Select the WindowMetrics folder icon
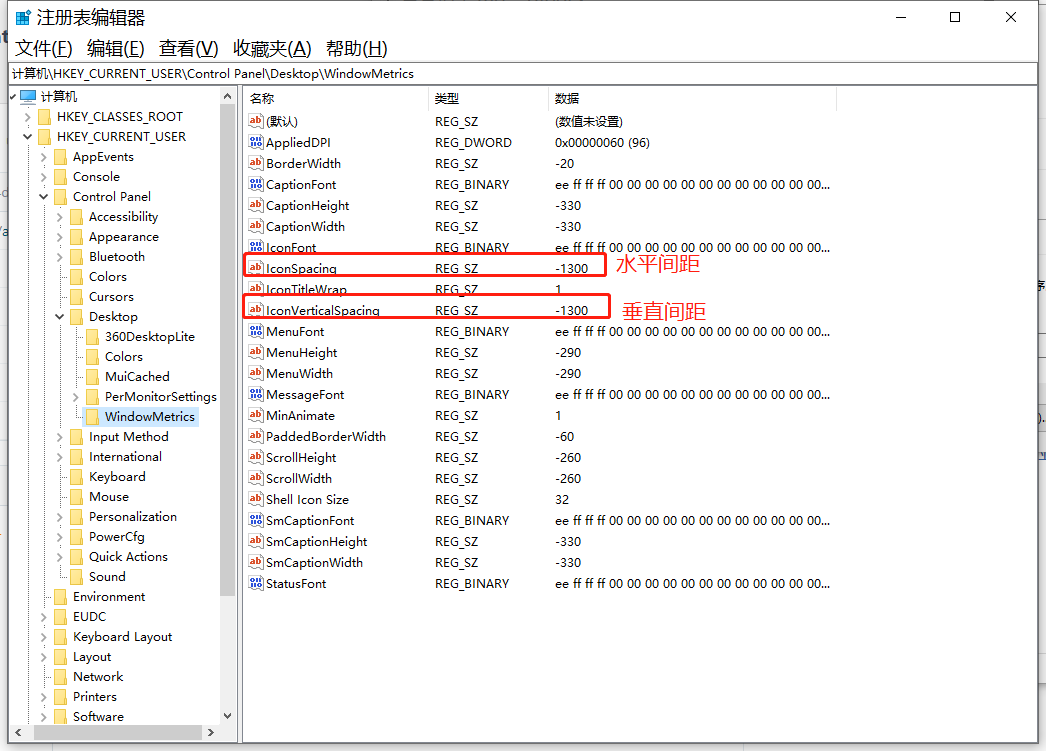 point(93,416)
